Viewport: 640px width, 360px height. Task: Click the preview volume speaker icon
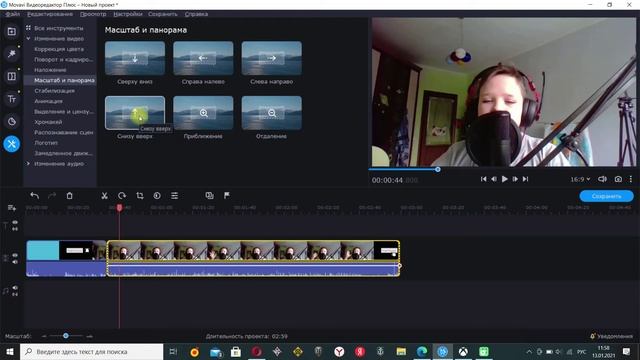click(x=602, y=179)
